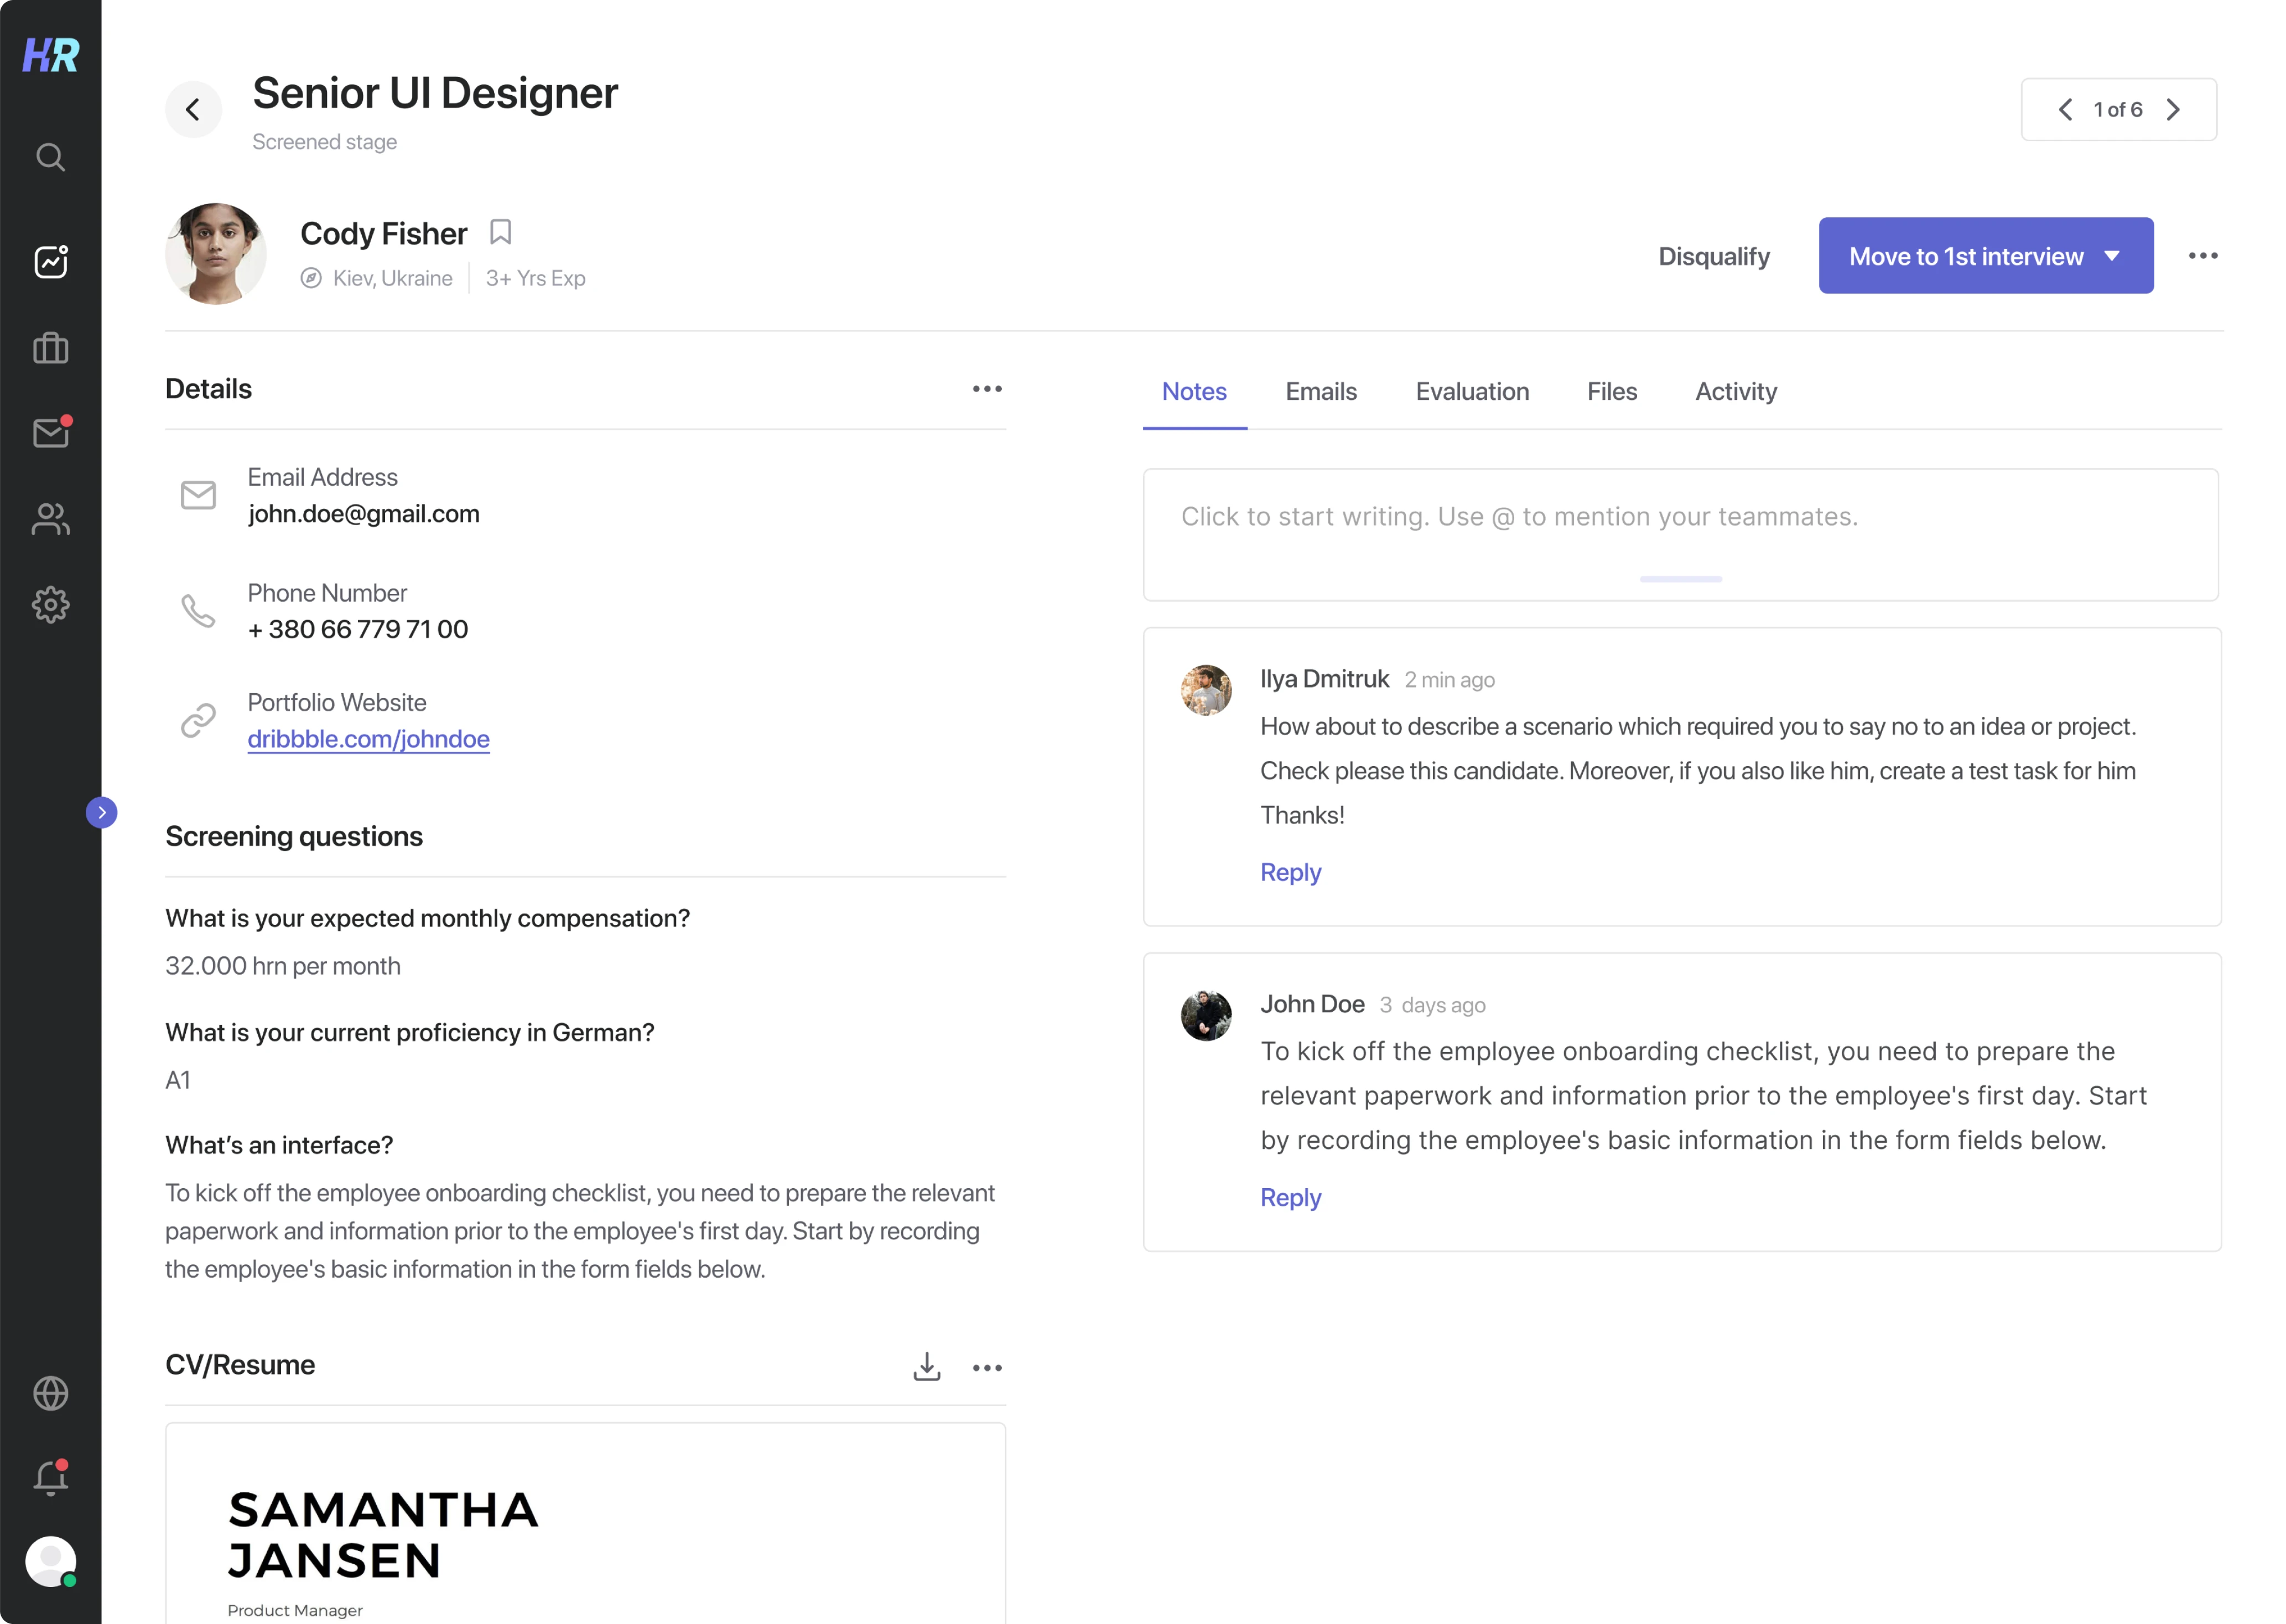Go to the next candidate with the right arrow
The width and height of the screenshot is (2286, 1624).
[x=2173, y=109]
